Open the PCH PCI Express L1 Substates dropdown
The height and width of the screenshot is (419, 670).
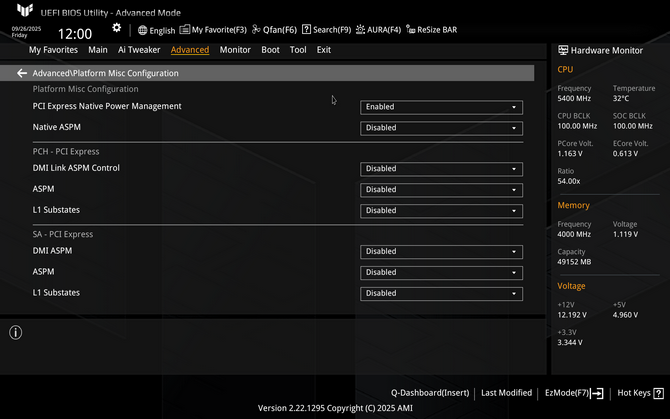(x=441, y=211)
